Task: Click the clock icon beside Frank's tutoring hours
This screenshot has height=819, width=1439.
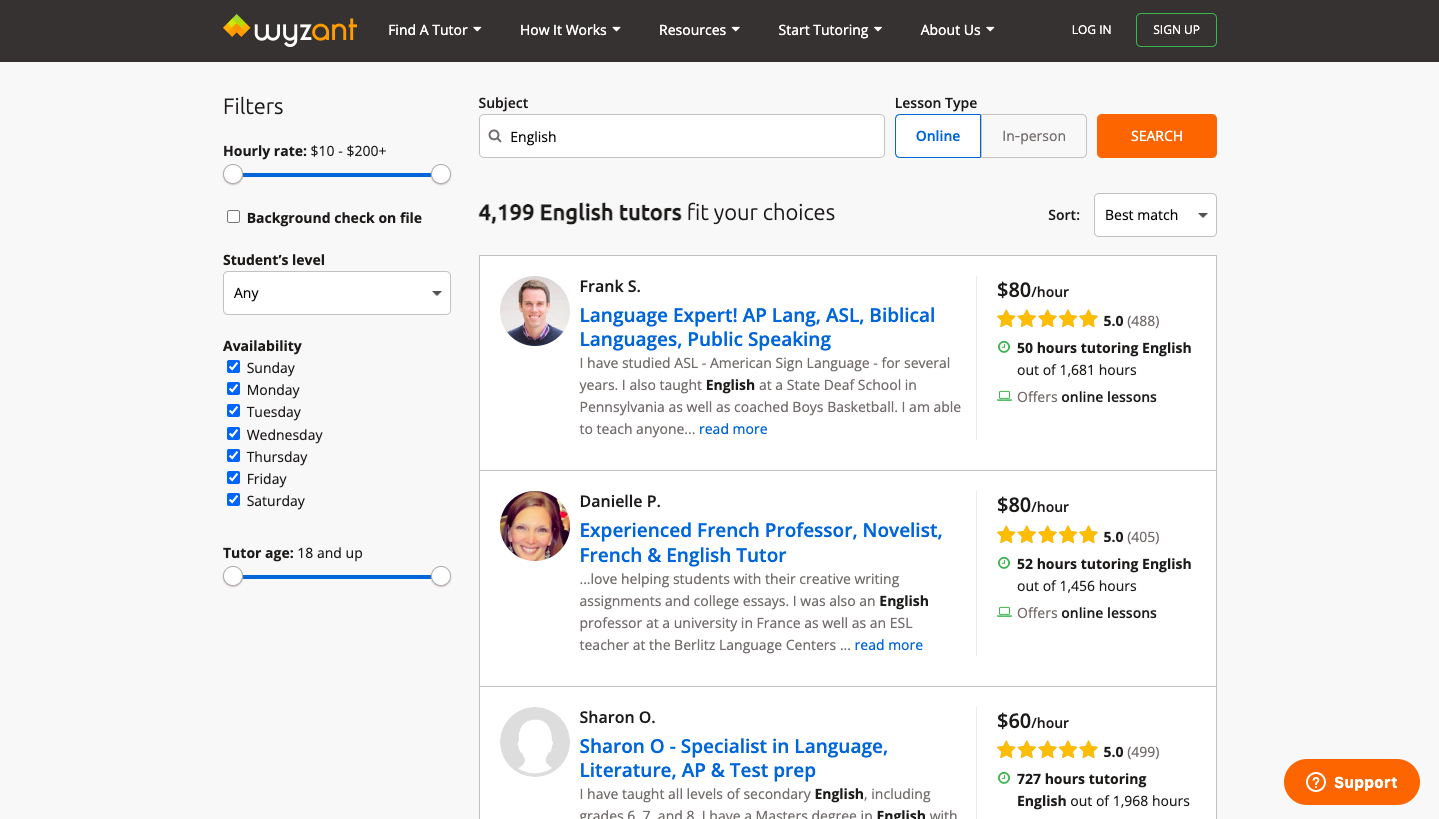Action: tap(1004, 348)
